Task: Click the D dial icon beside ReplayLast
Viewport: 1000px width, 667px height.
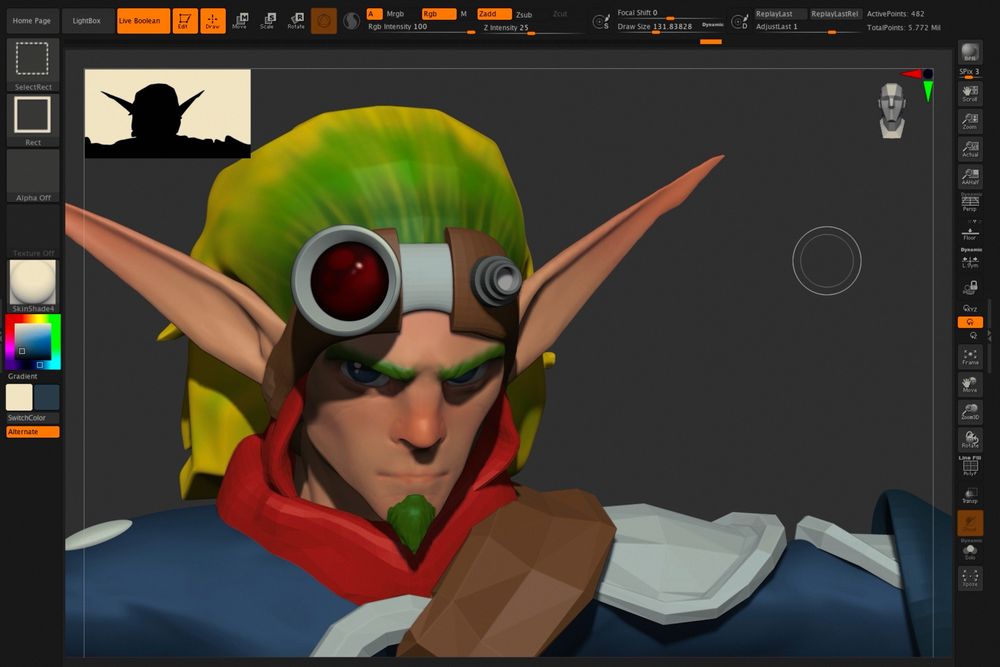Action: (x=739, y=22)
